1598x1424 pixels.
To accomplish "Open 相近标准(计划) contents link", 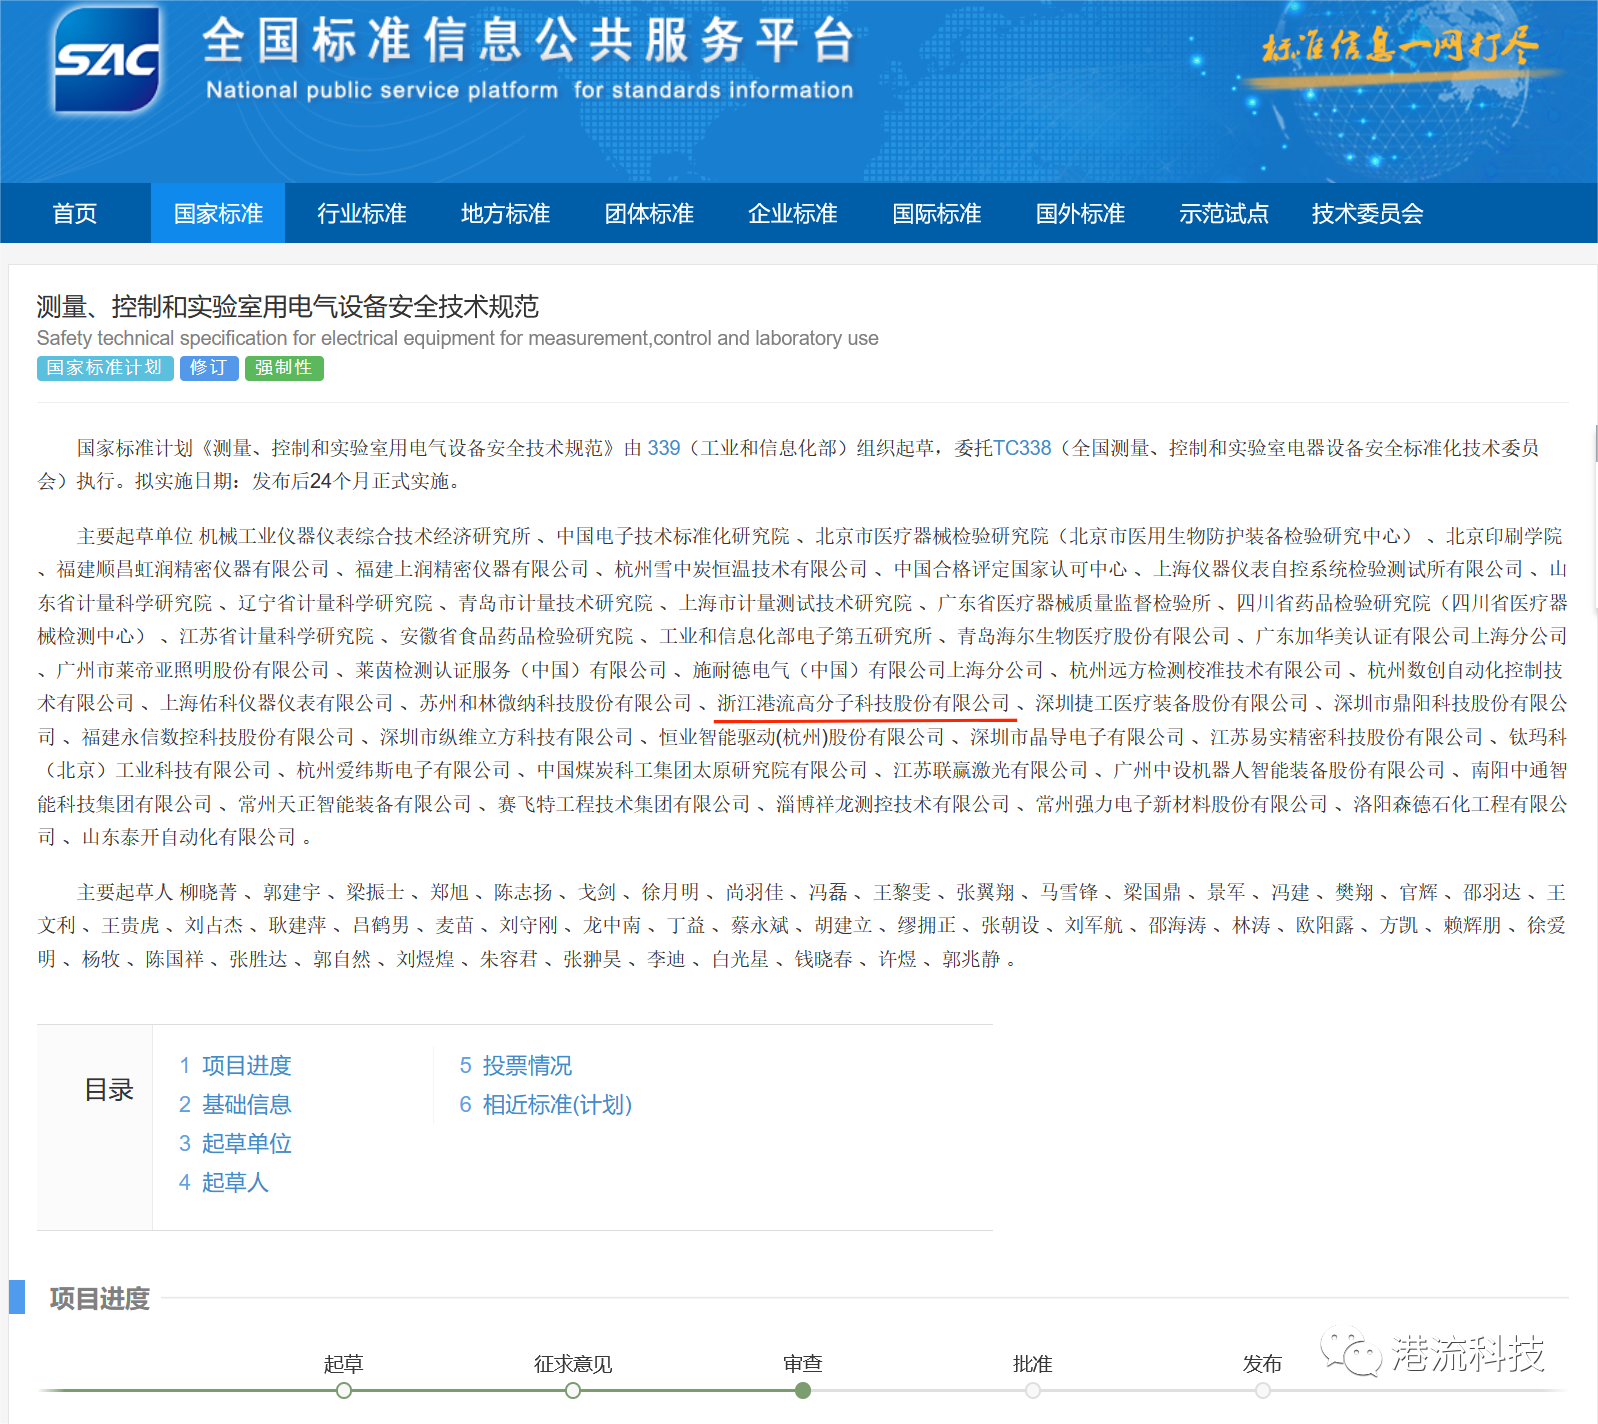I will point(546,1105).
